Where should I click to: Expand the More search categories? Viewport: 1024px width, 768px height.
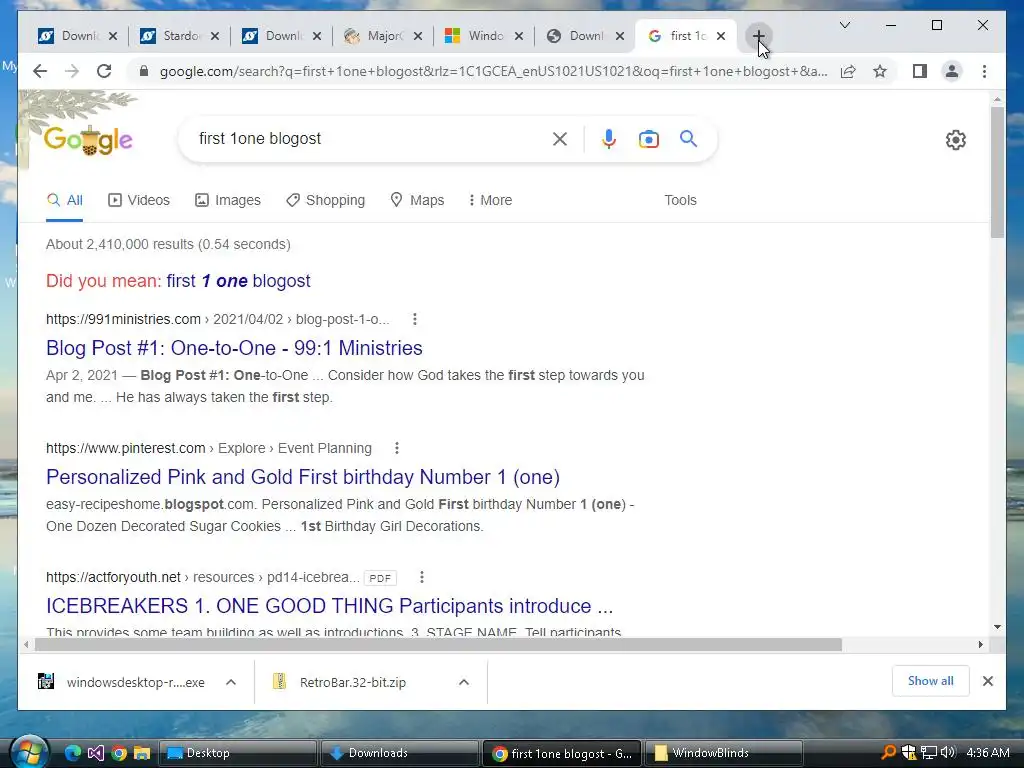pos(490,200)
